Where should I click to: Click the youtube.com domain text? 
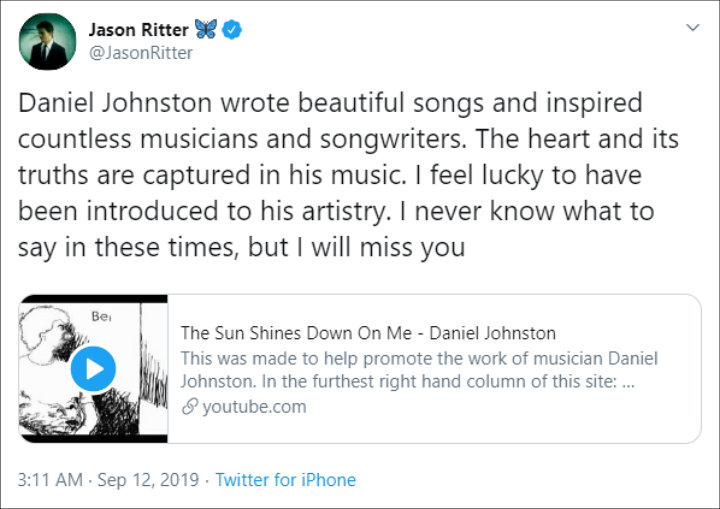click(254, 407)
